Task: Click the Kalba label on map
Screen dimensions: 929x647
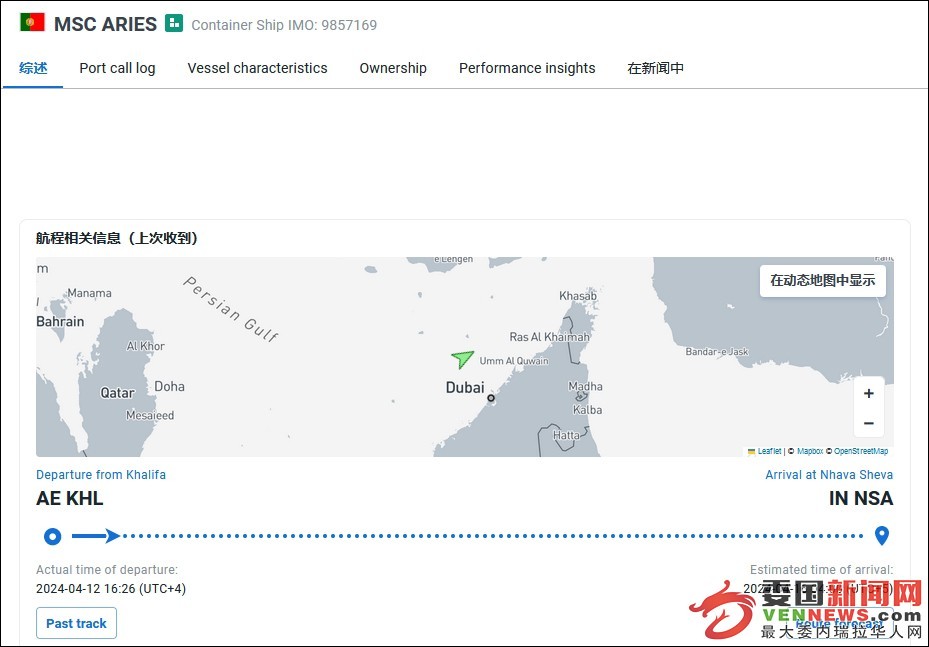Action: point(587,410)
